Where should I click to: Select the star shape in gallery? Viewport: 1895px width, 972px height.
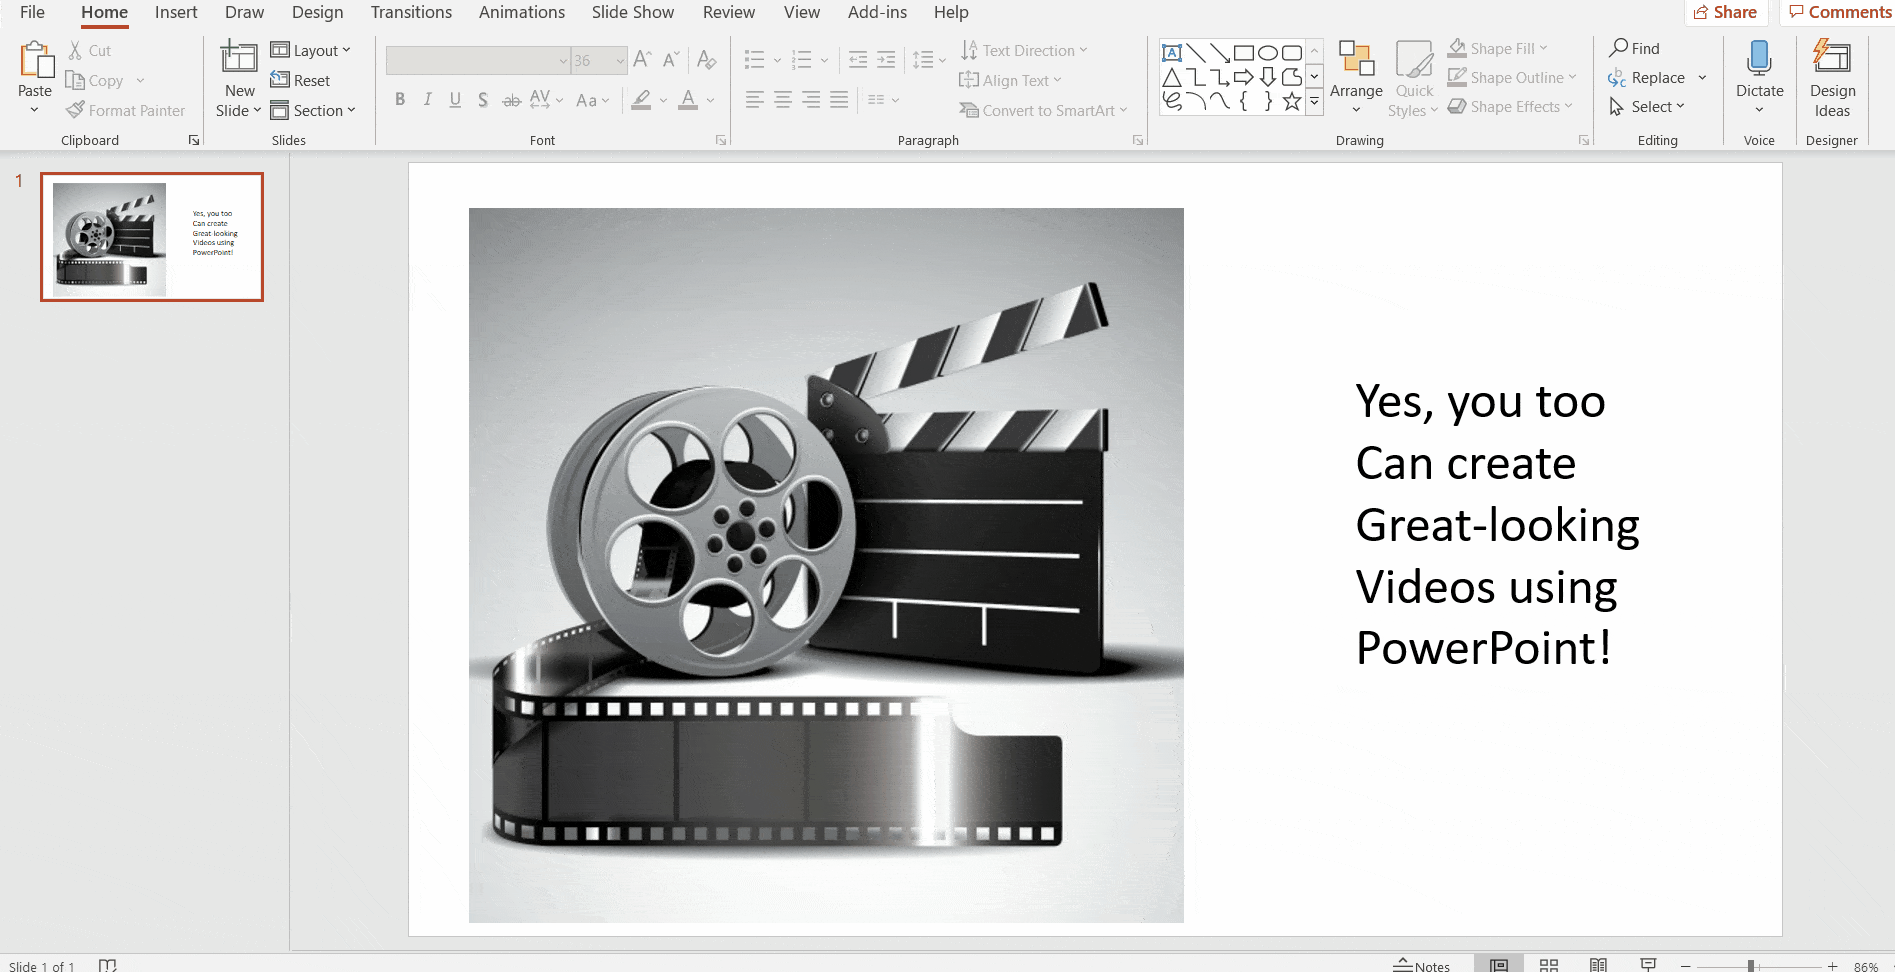pos(1291,101)
